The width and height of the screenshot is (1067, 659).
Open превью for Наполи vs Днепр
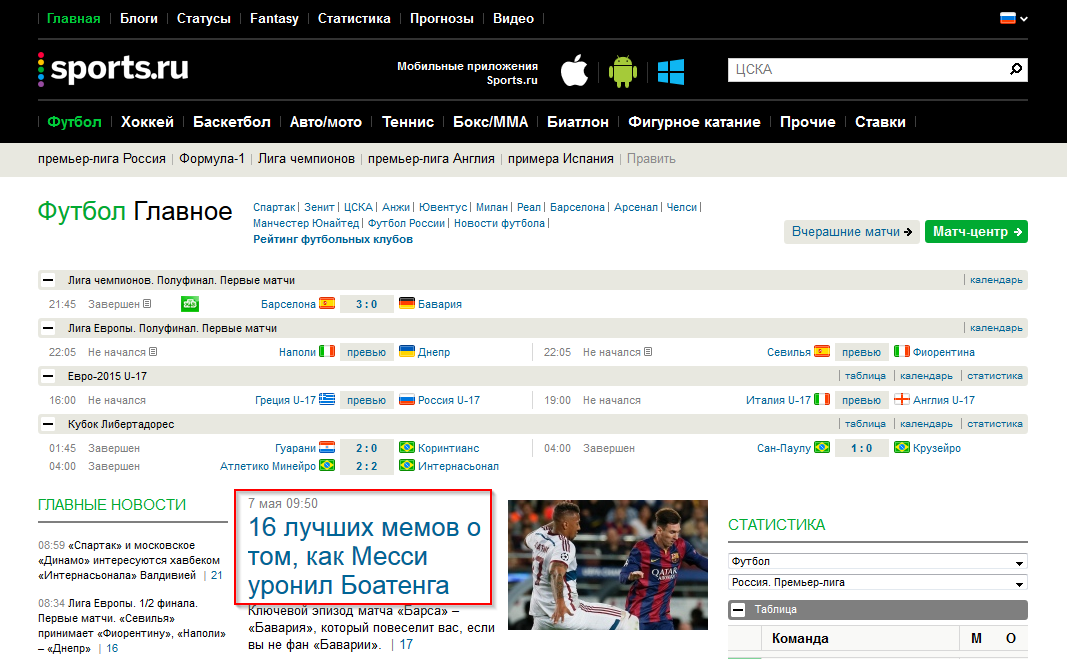[367, 352]
